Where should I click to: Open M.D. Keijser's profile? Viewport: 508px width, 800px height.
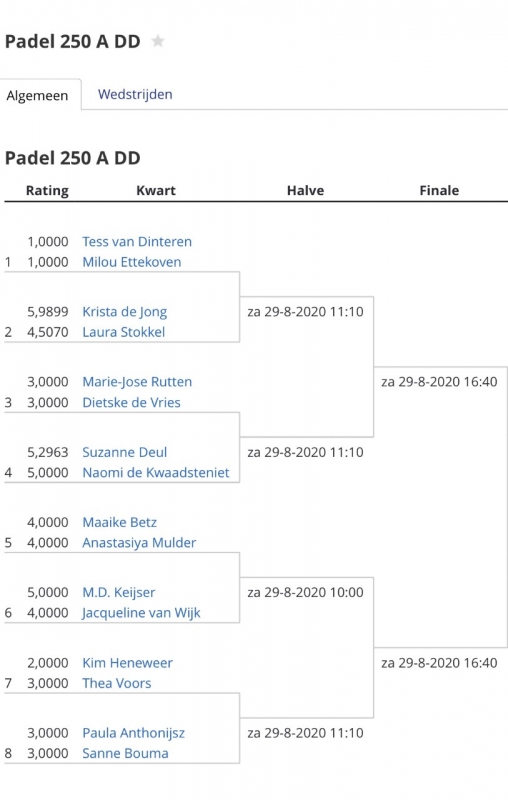click(119, 592)
